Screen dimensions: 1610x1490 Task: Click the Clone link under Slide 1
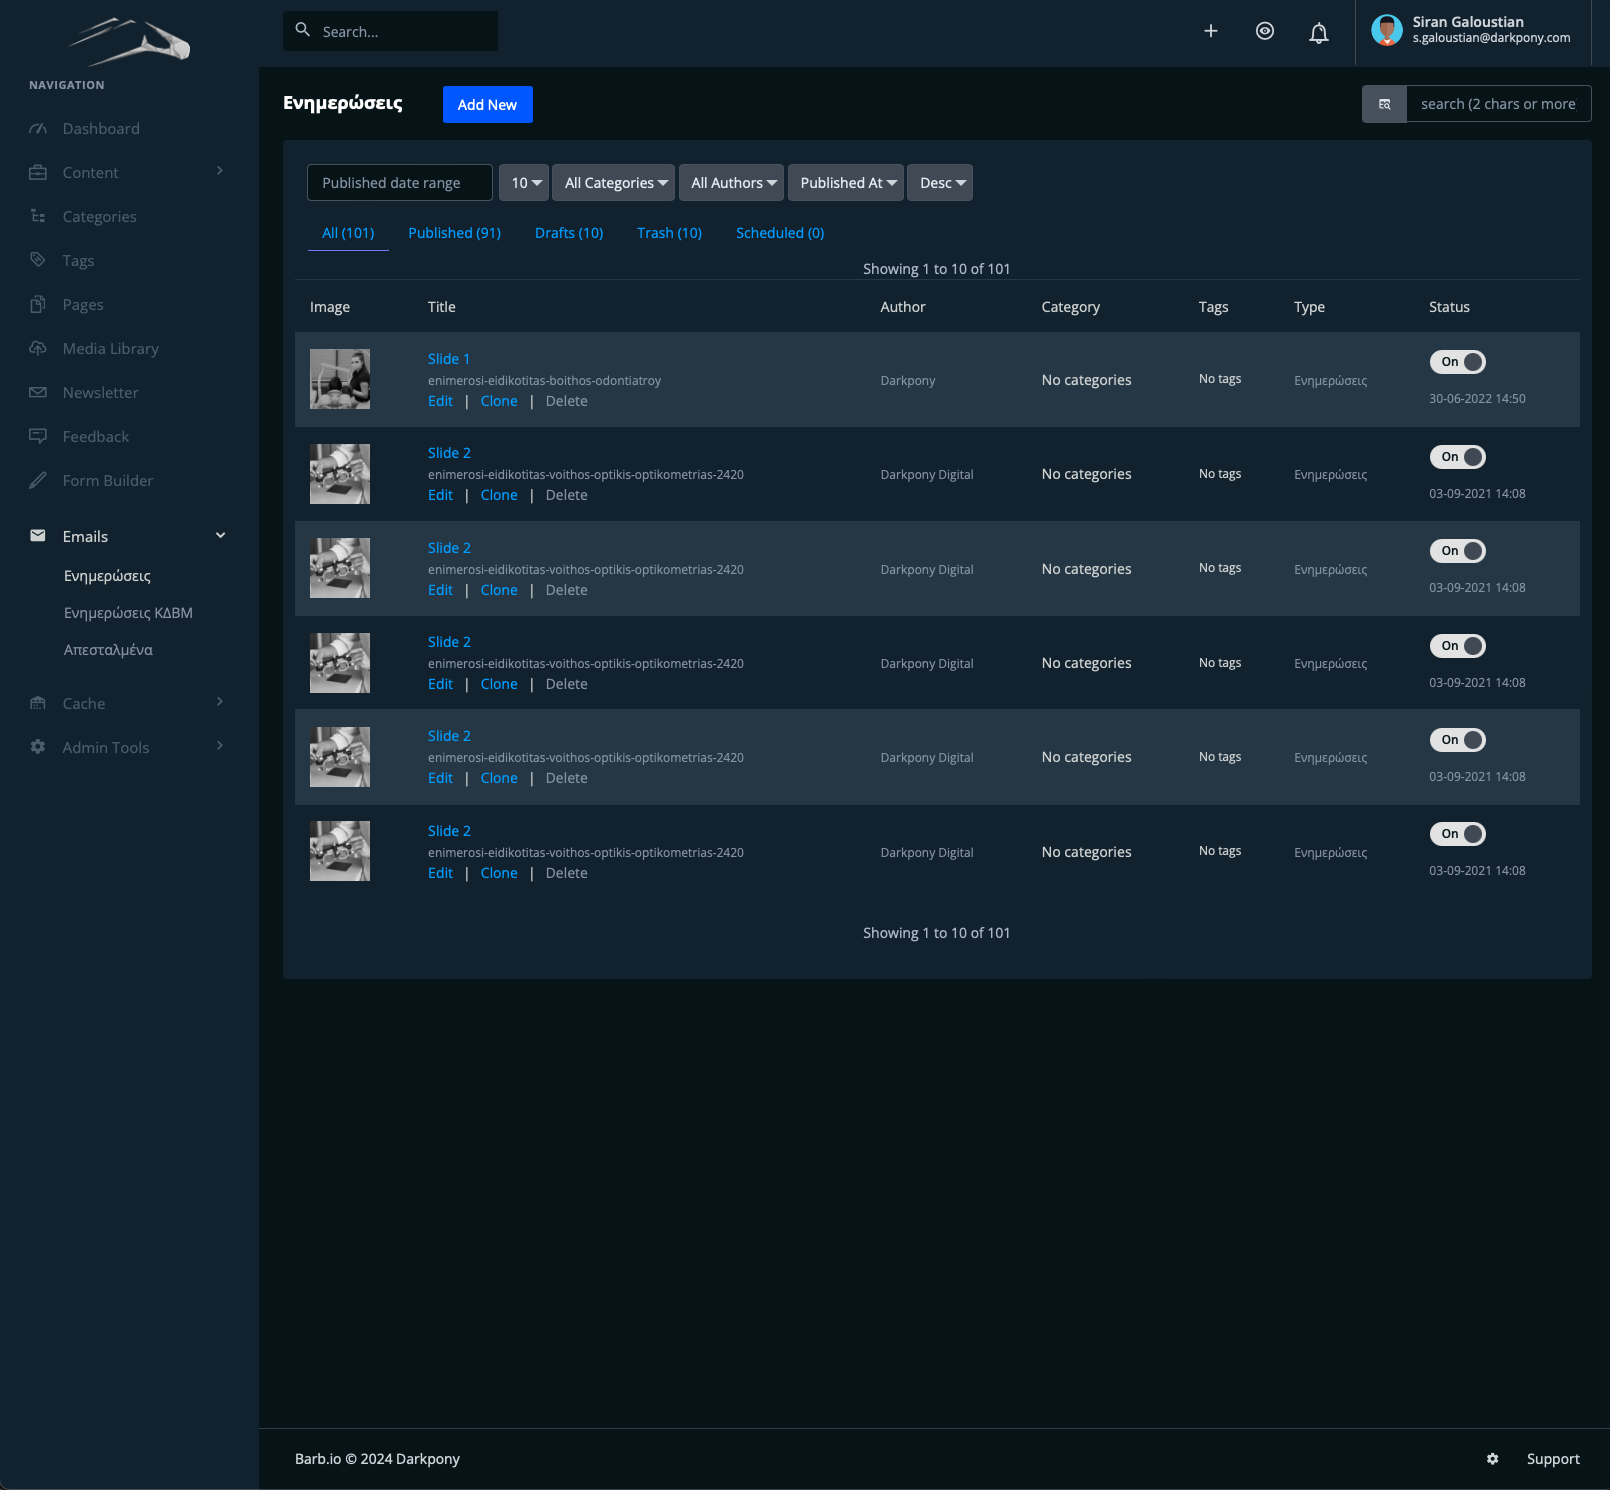pos(498,401)
